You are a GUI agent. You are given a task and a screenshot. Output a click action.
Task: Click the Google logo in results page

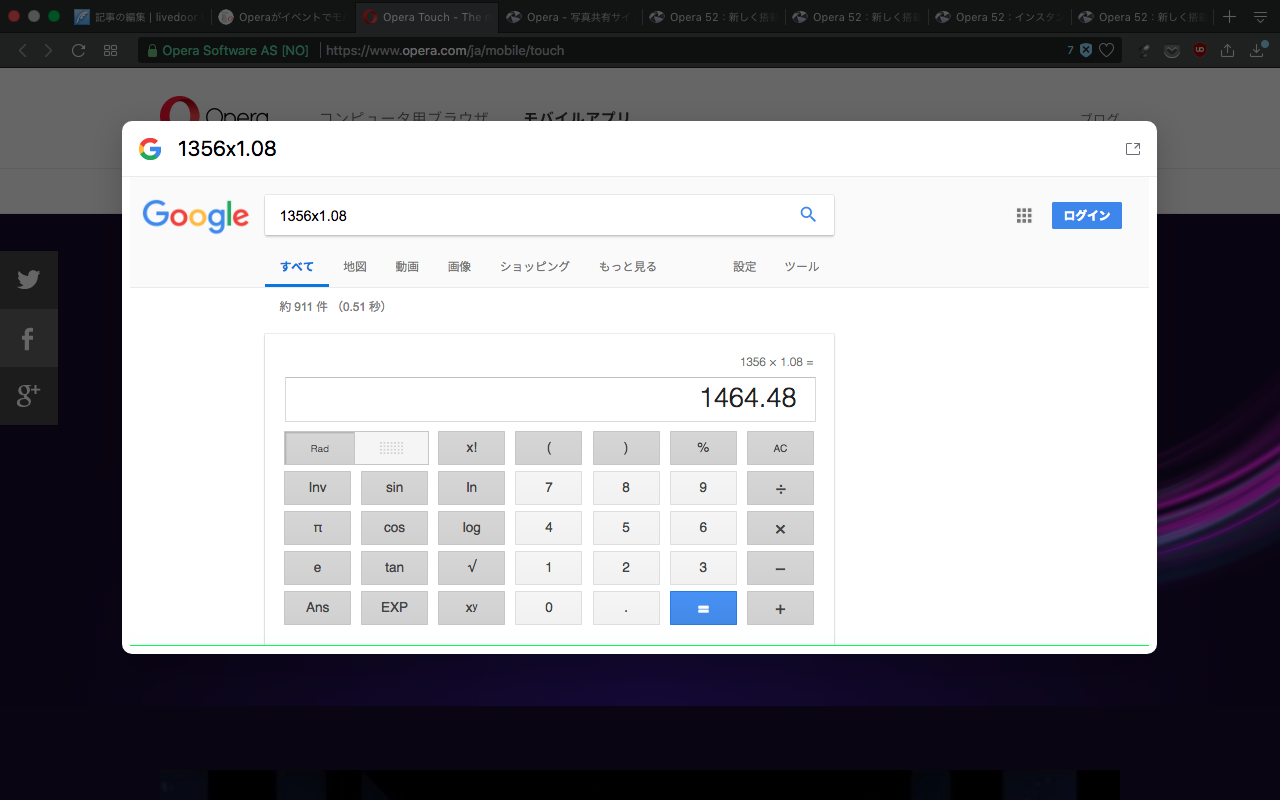pyautogui.click(x=196, y=216)
